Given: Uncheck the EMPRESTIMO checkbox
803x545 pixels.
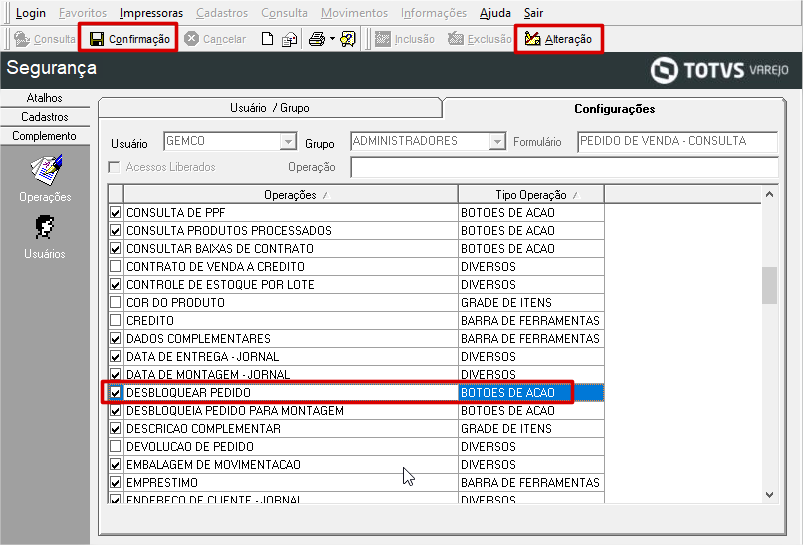Looking at the screenshot, I should 116,483.
